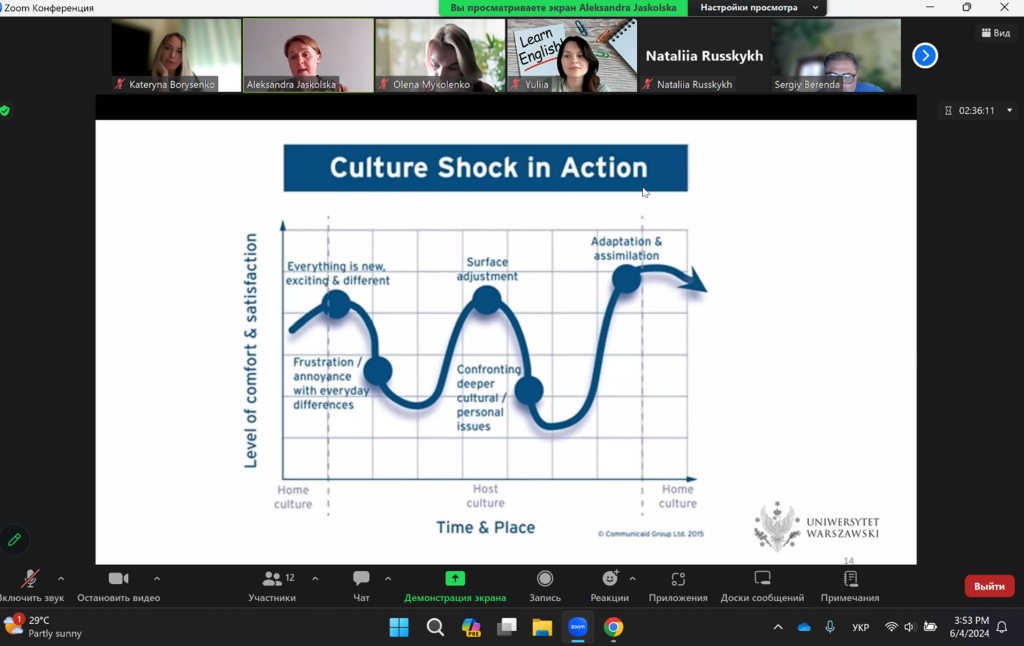Open the Примечания notes icon
The height and width of the screenshot is (646, 1024).
tap(850, 579)
